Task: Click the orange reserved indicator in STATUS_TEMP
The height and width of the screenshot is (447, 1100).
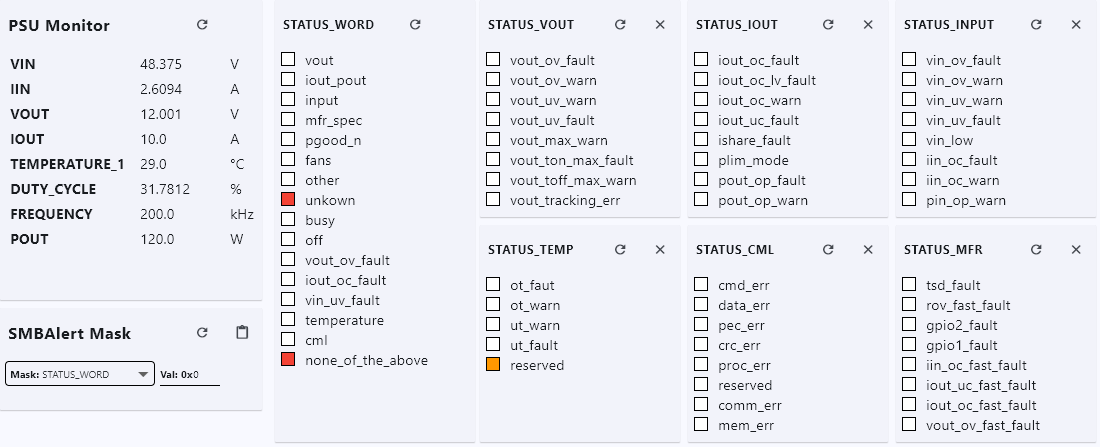Action: point(493,365)
